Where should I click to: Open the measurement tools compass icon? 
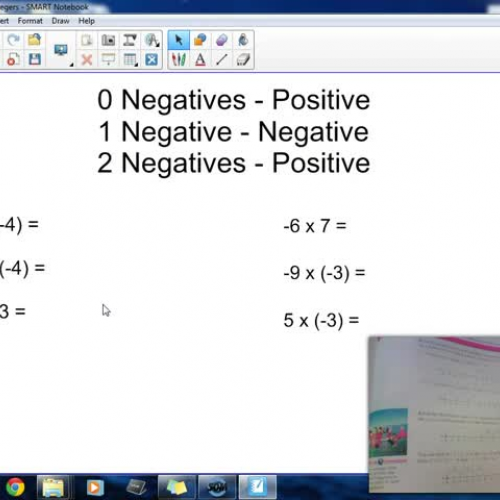[x=151, y=40]
